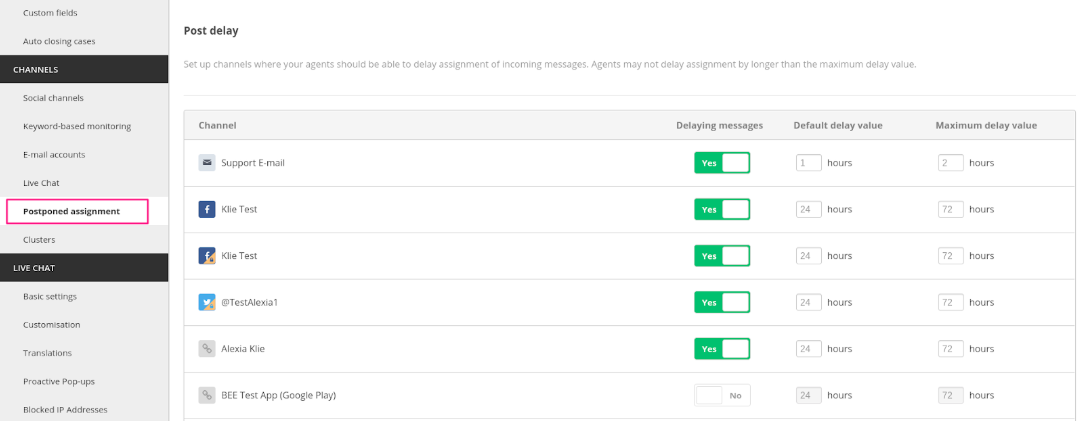
Task: Click the Twitter icon beside @TestAlexia1
Action: (x=207, y=302)
